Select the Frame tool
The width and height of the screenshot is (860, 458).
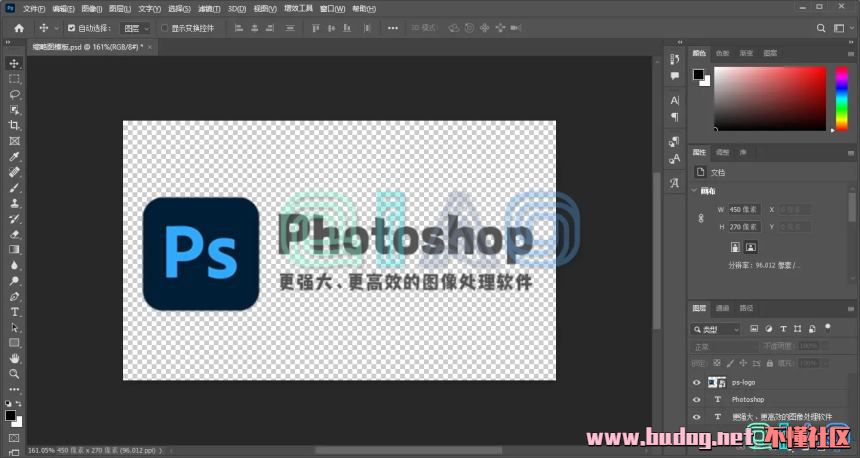coord(14,141)
